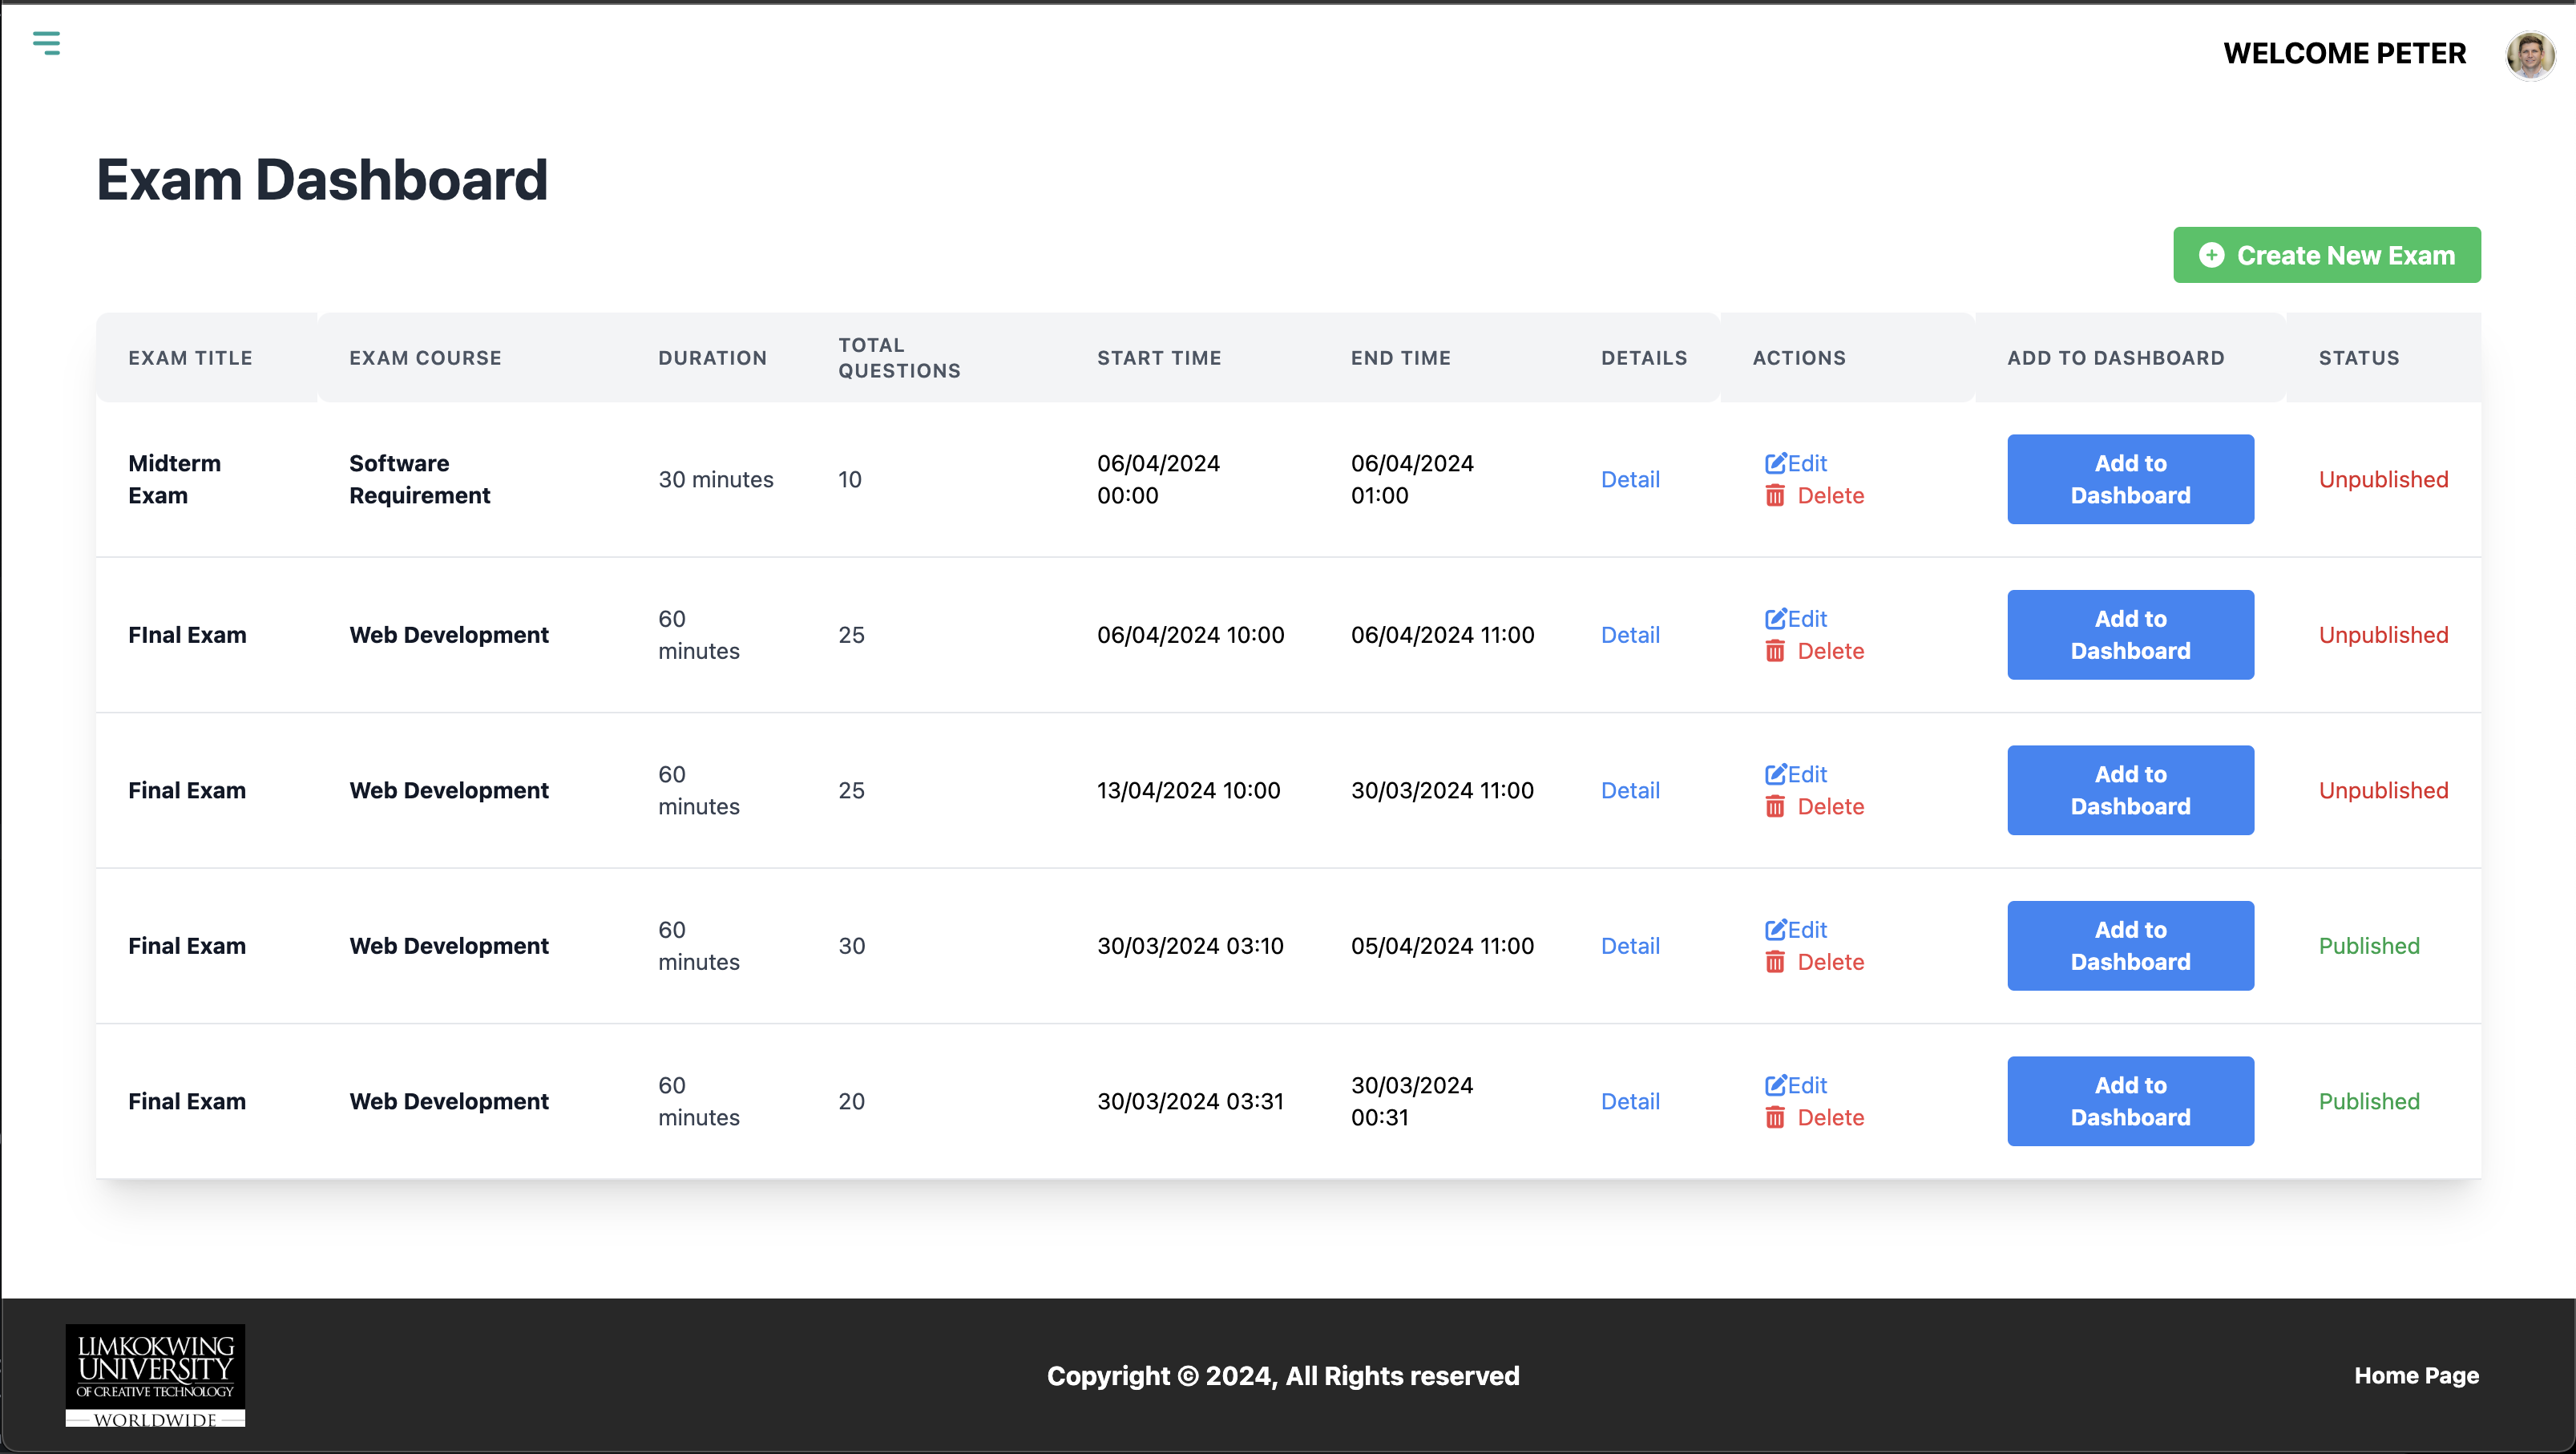2576x1454 pixels.
Task: Click Create New Exam button
Action: click(2326, 255)
